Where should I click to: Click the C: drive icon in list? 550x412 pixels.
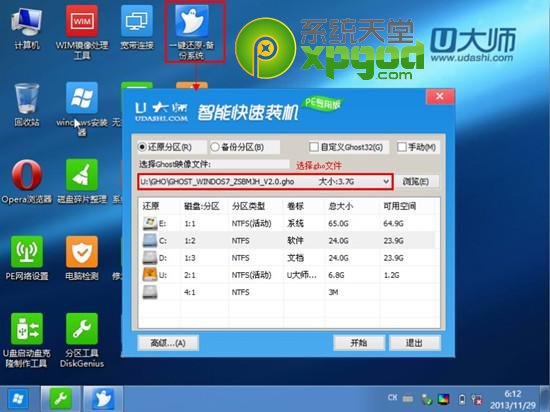click(x=150, y=241)
